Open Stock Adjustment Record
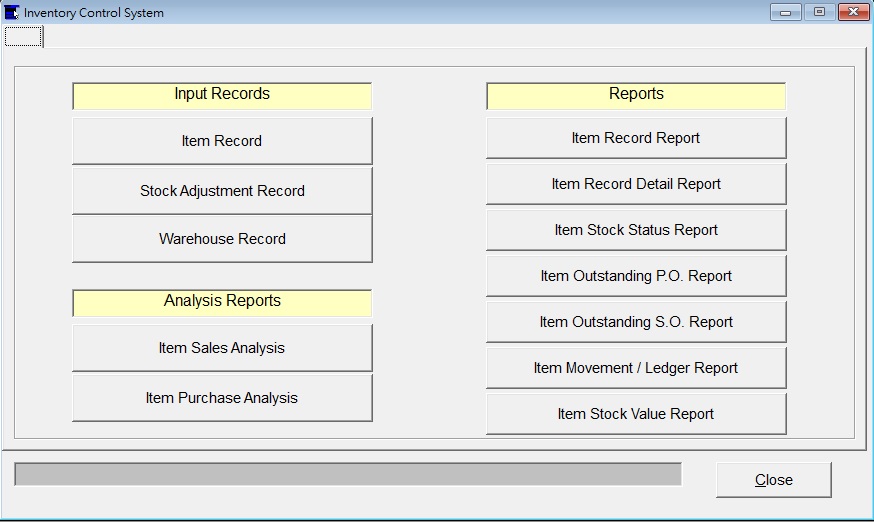Screen dimensions: 874x522 [x=222, y=191]
